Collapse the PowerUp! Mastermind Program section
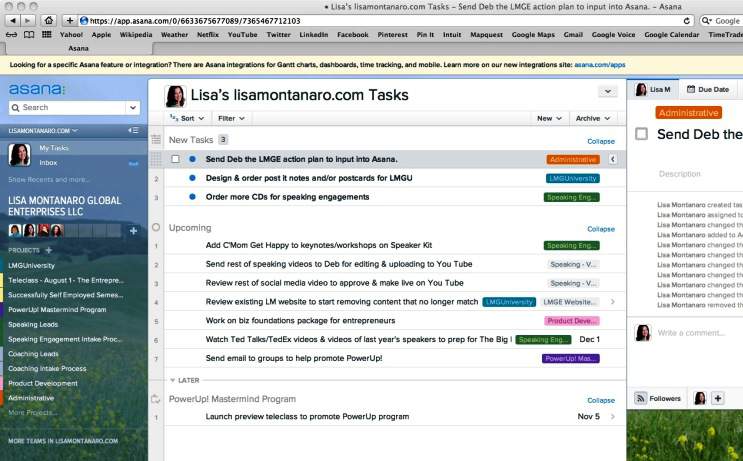 (601, 400)
